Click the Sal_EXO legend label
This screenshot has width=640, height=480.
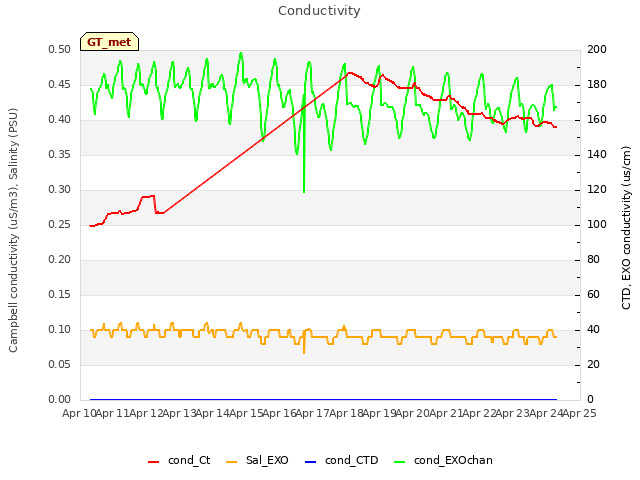pyautogui.click(x=267, y=460)
